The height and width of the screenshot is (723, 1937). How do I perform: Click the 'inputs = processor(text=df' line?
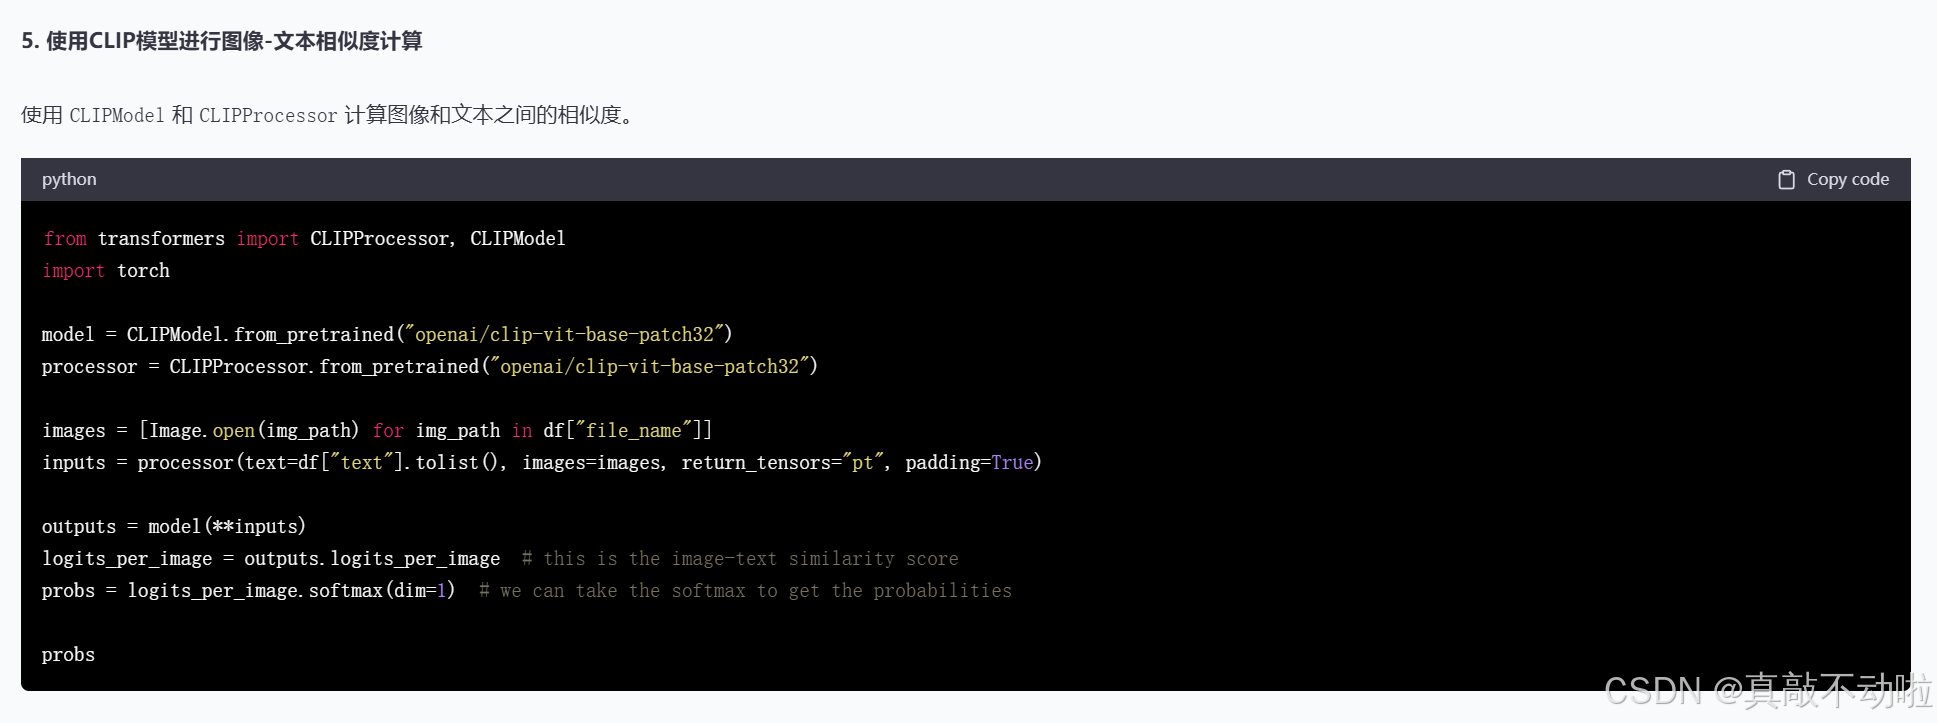pos(542,462)
